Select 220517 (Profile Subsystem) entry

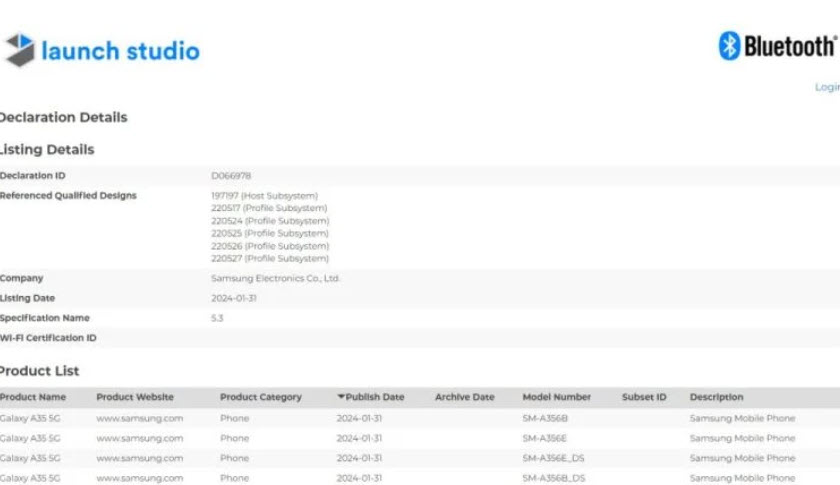269,208
